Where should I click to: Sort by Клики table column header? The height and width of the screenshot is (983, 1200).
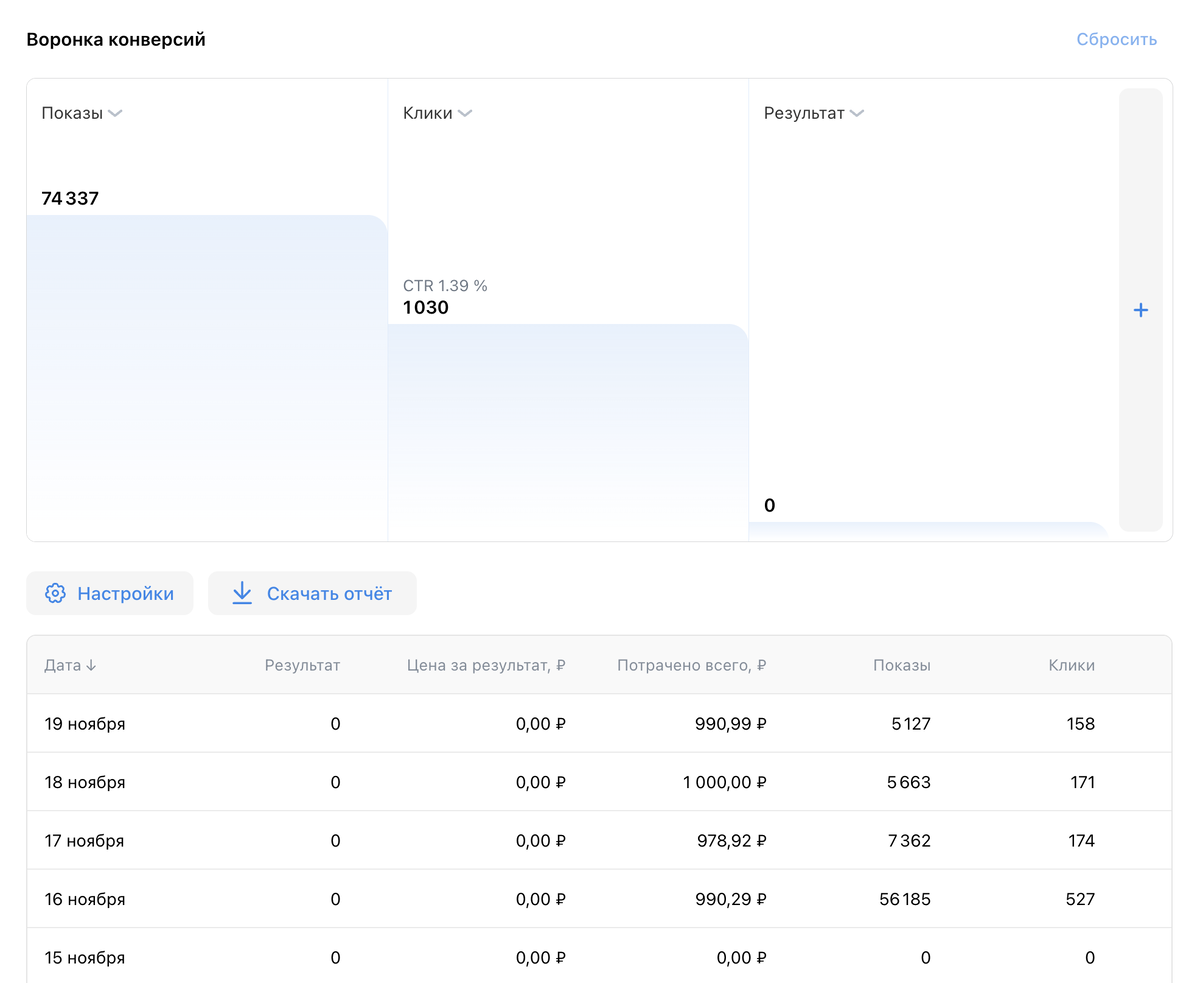click(1071, 665)
